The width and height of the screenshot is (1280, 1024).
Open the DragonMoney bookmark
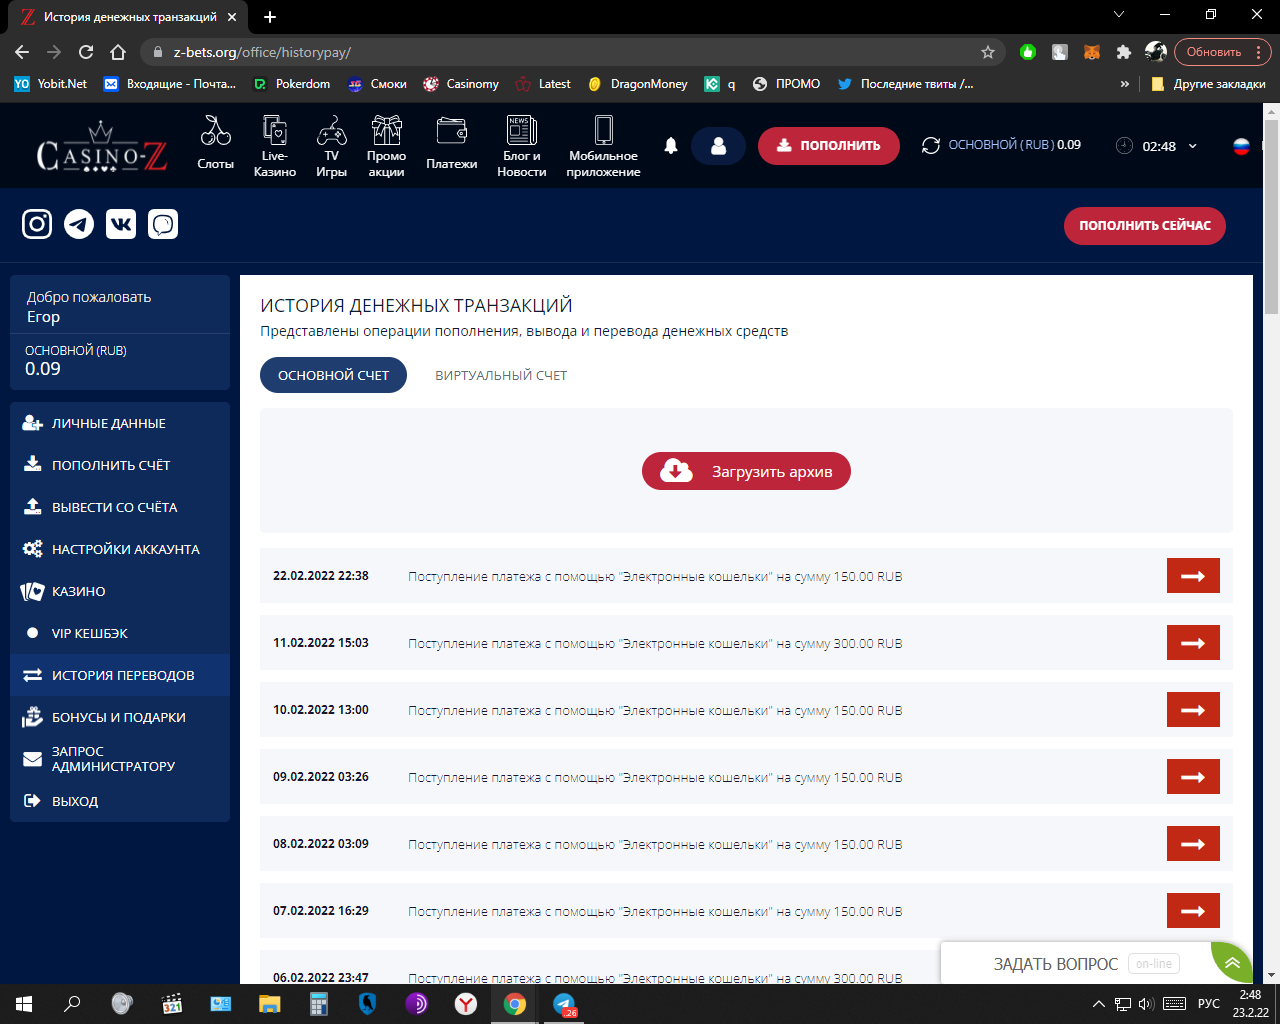tap(637, 84)
